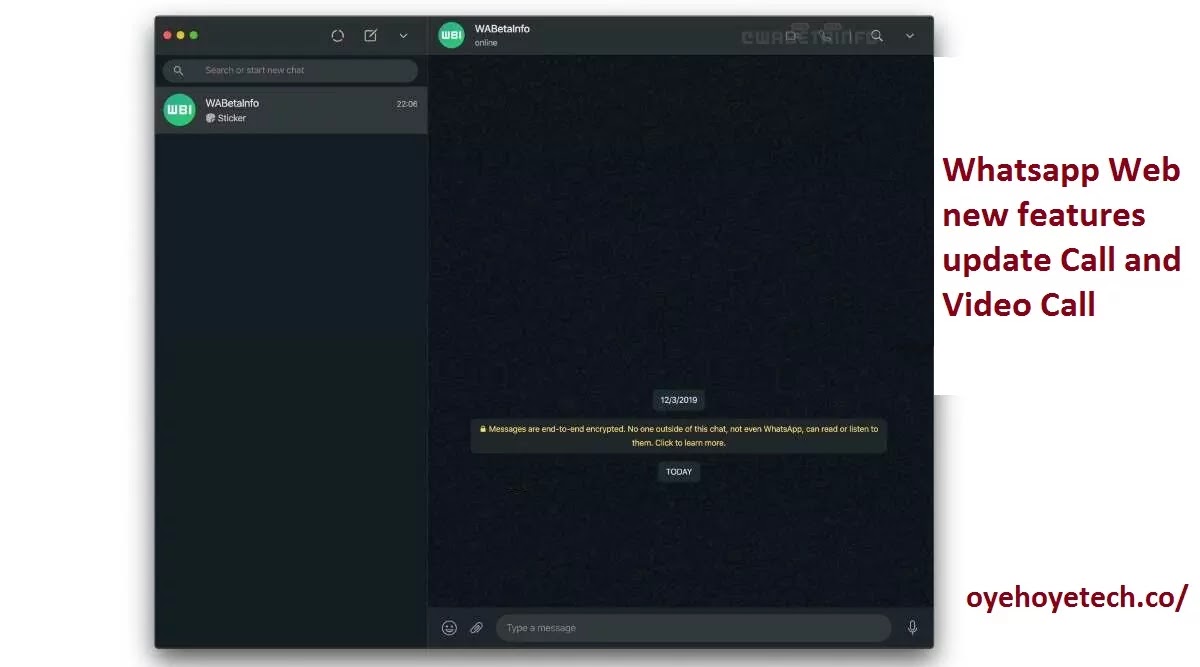Start a new chat with compose icon

[371, 35]
